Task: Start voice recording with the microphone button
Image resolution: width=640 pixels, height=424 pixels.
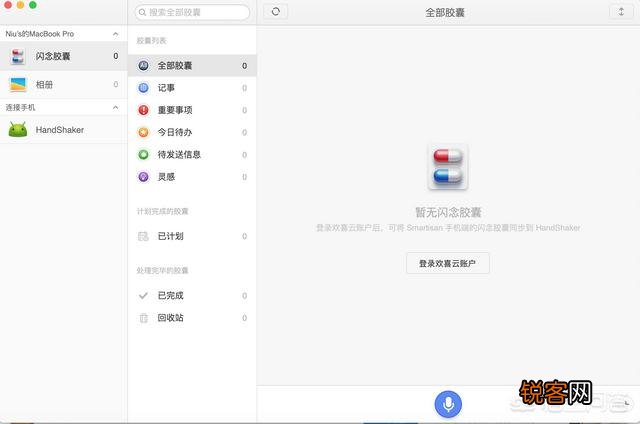Action: pos(448,404)
